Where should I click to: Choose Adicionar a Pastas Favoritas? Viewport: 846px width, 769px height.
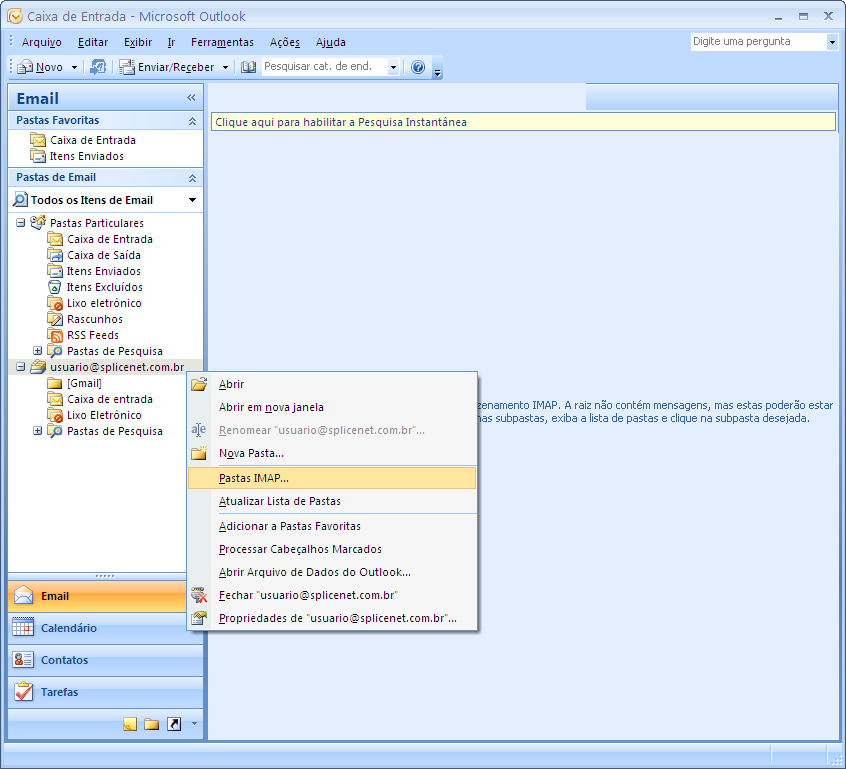pos(332,526)
